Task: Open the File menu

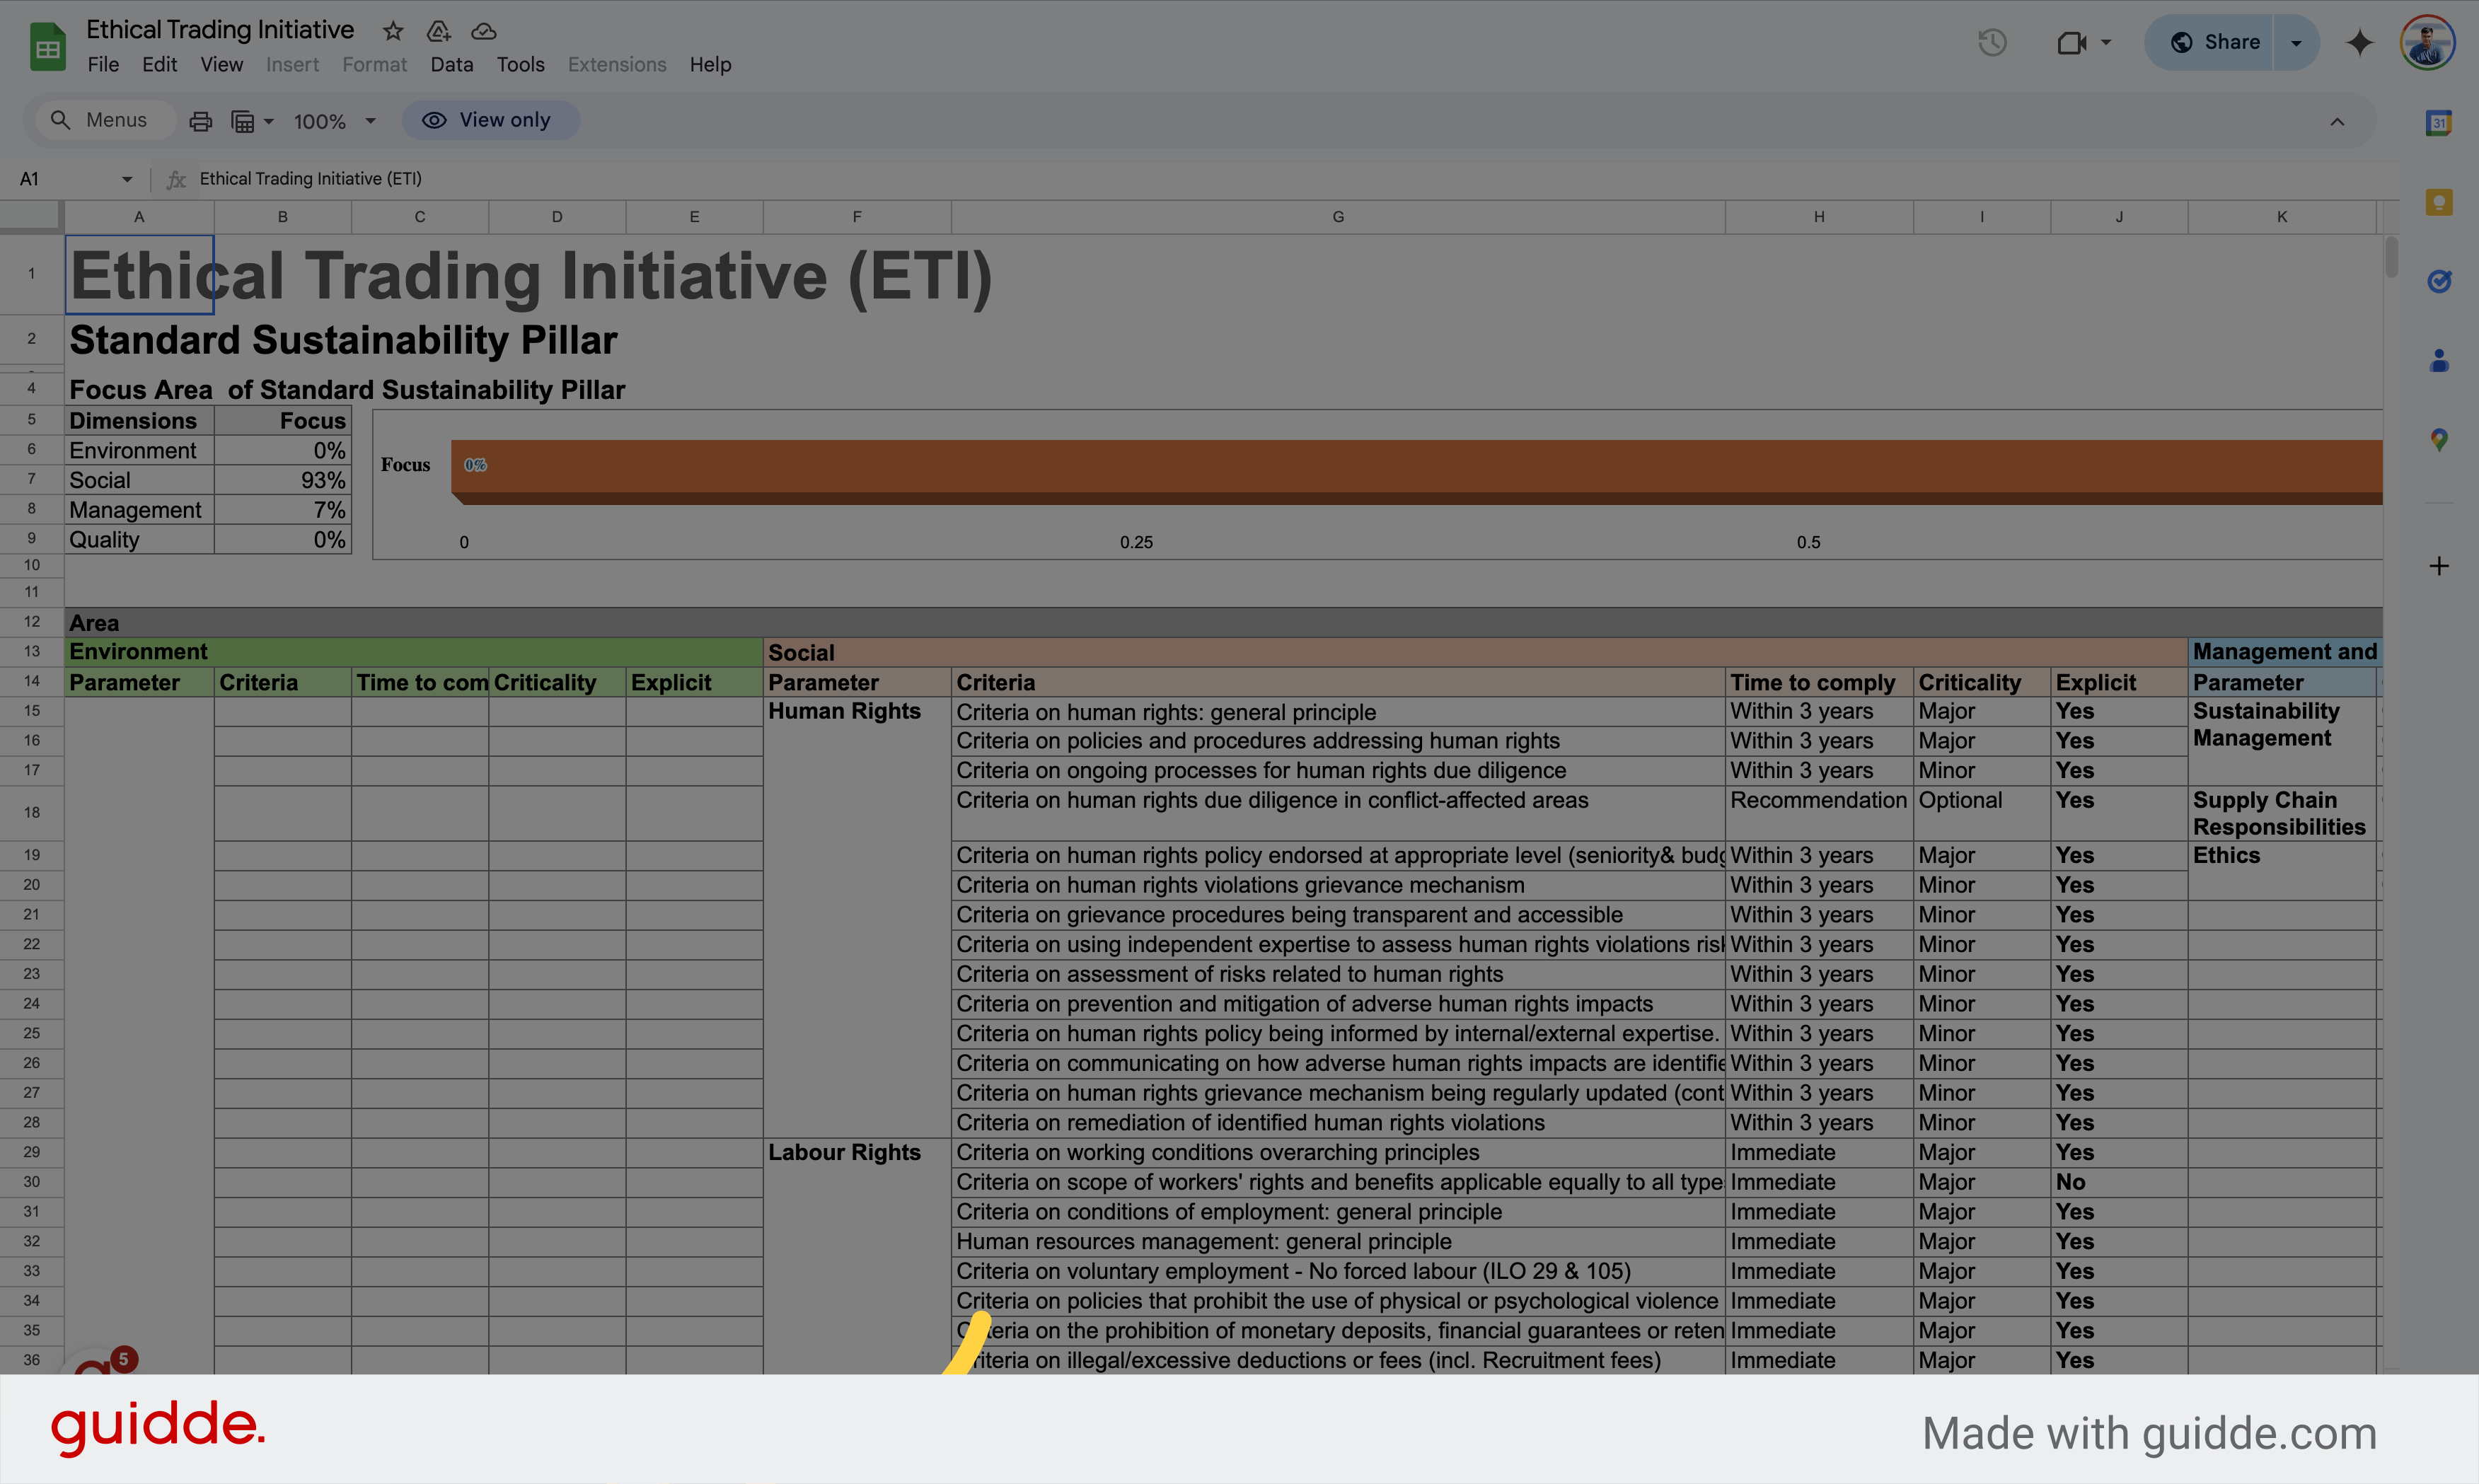Action: click(103, 64)
